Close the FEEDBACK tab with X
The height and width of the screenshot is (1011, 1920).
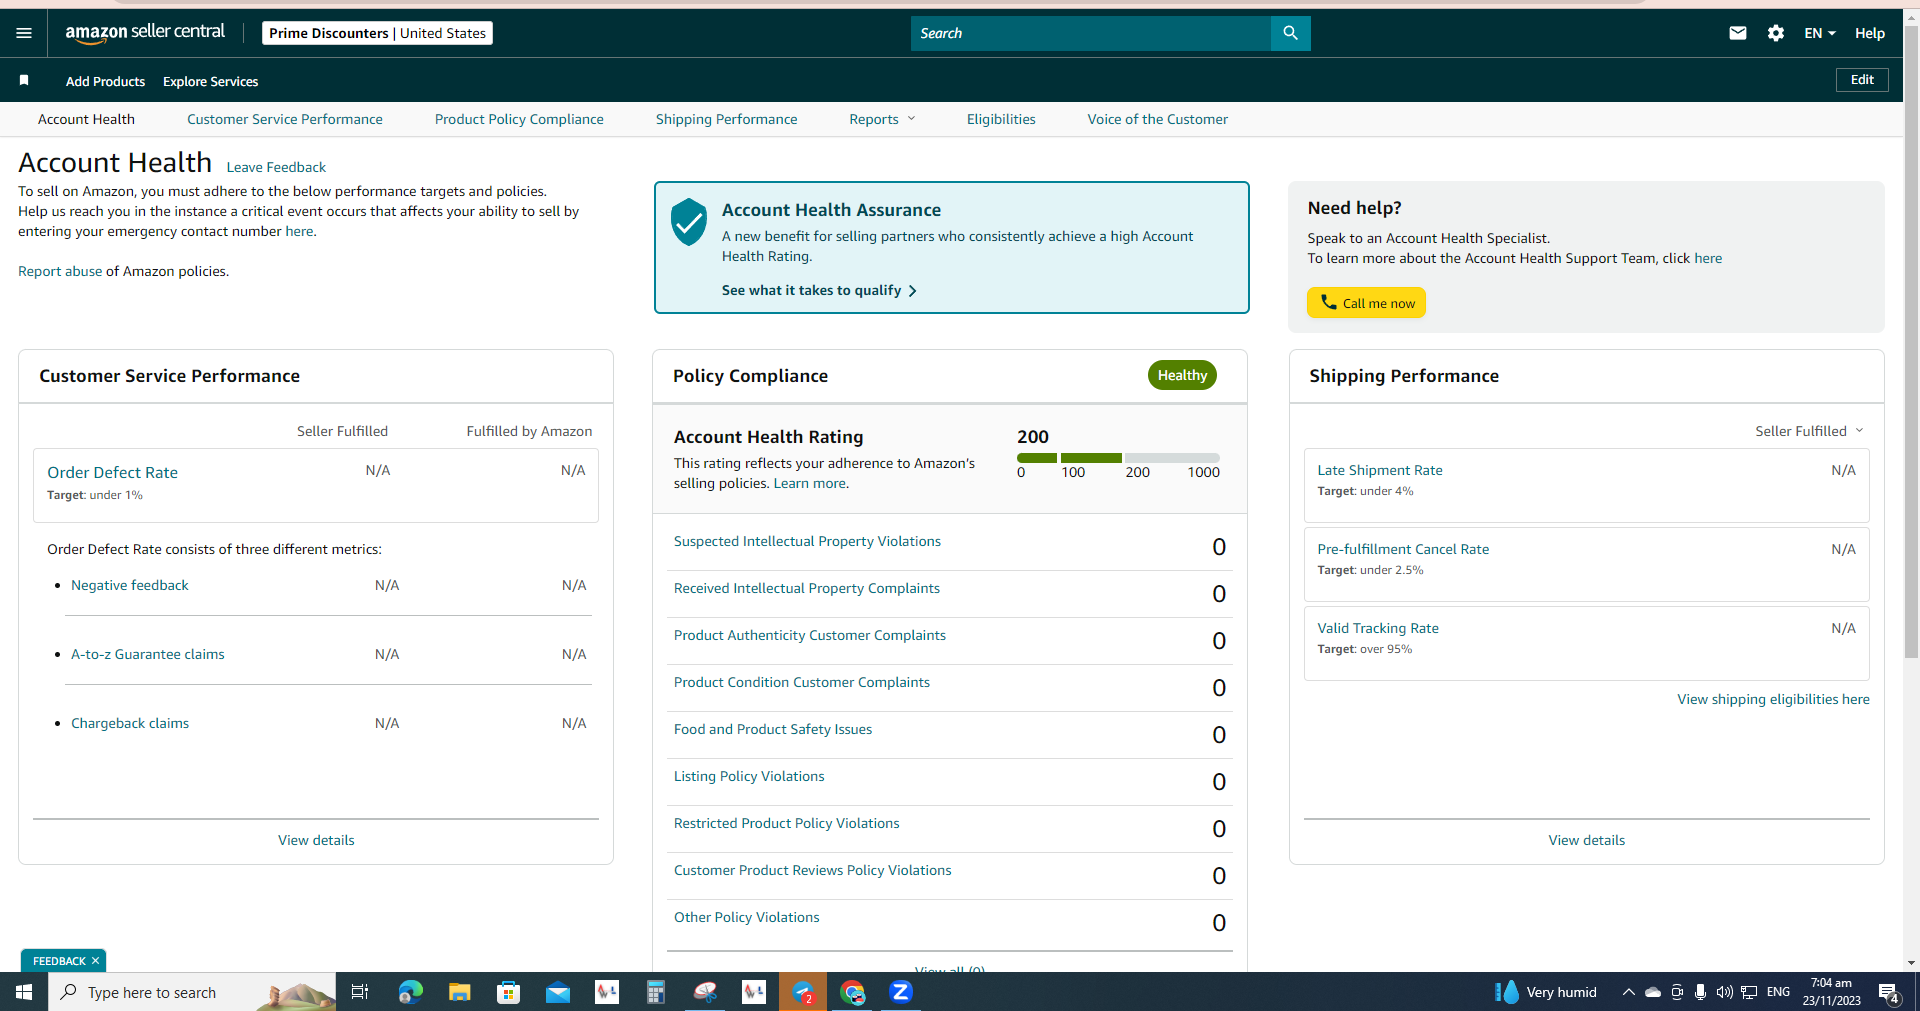pos(95,961)
